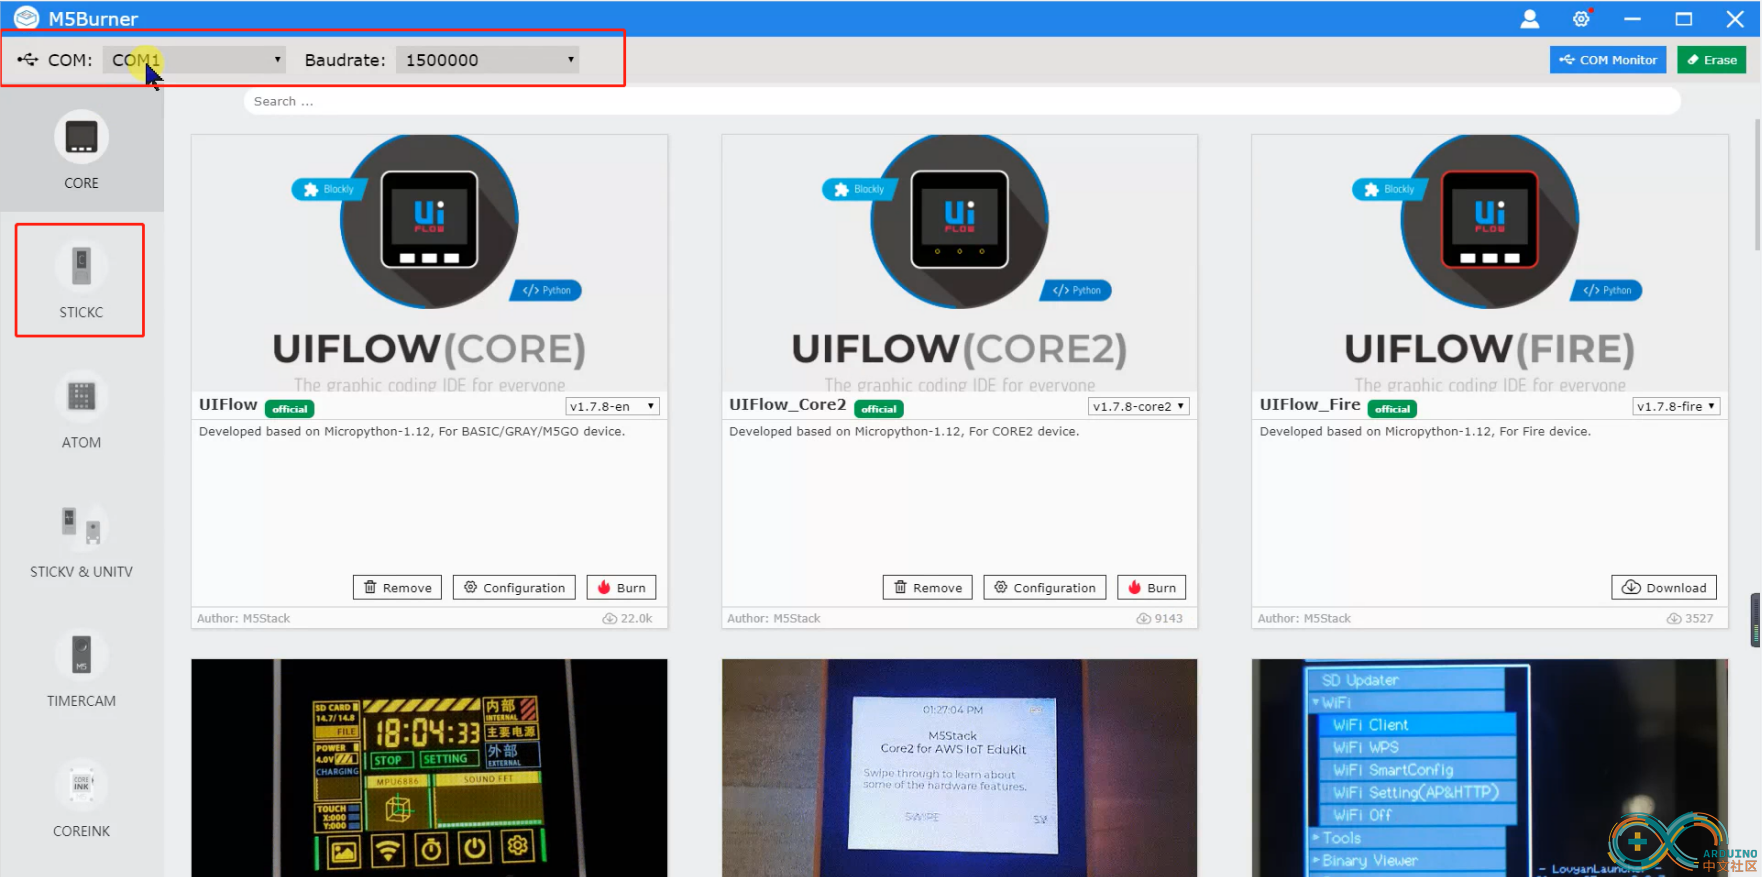Screen dimensions: 1762x877
Task: Open the user account icon
Action: pyautogui.click(x=1529, y=19)
